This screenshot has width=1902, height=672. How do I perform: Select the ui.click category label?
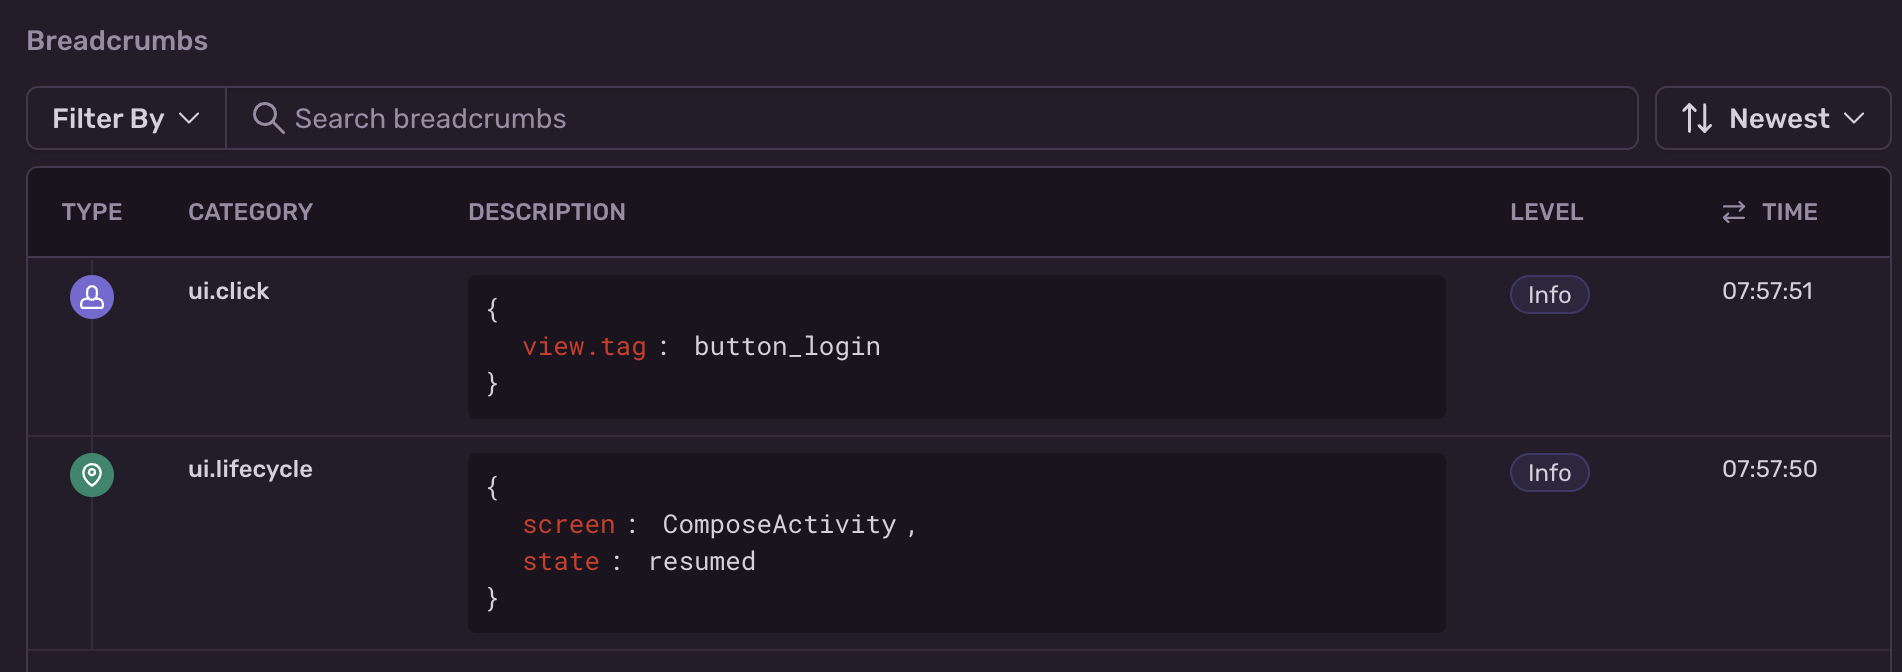[x=228, y=291]
